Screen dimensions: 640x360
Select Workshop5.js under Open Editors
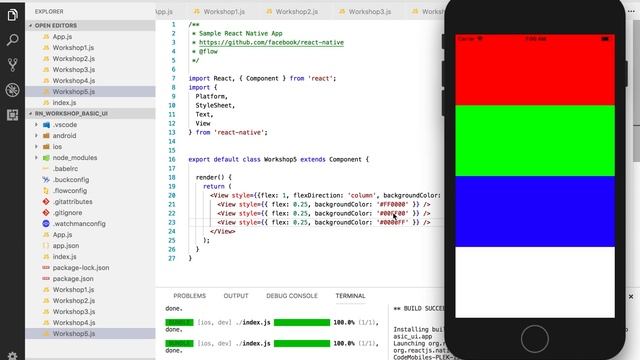(90, 92)
